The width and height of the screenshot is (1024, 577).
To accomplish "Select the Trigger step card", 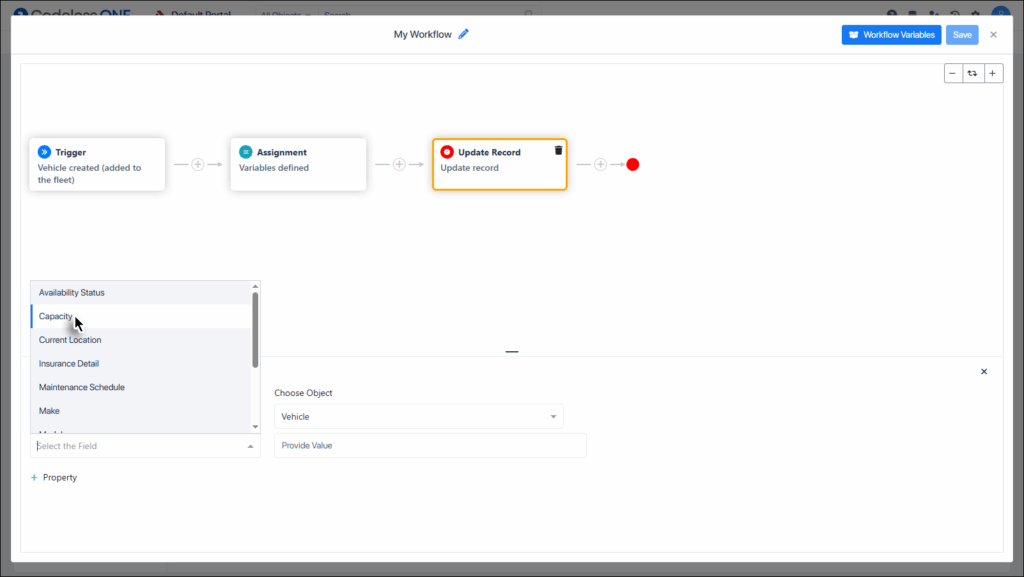I will (96, 163).
